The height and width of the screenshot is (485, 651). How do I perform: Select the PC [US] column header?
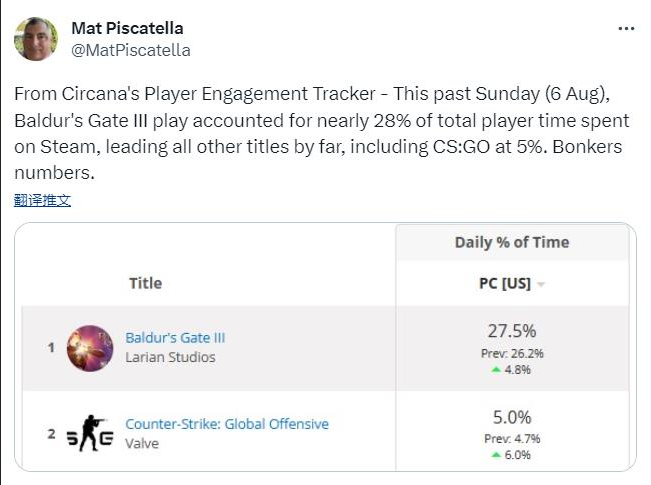coord(504,284)
